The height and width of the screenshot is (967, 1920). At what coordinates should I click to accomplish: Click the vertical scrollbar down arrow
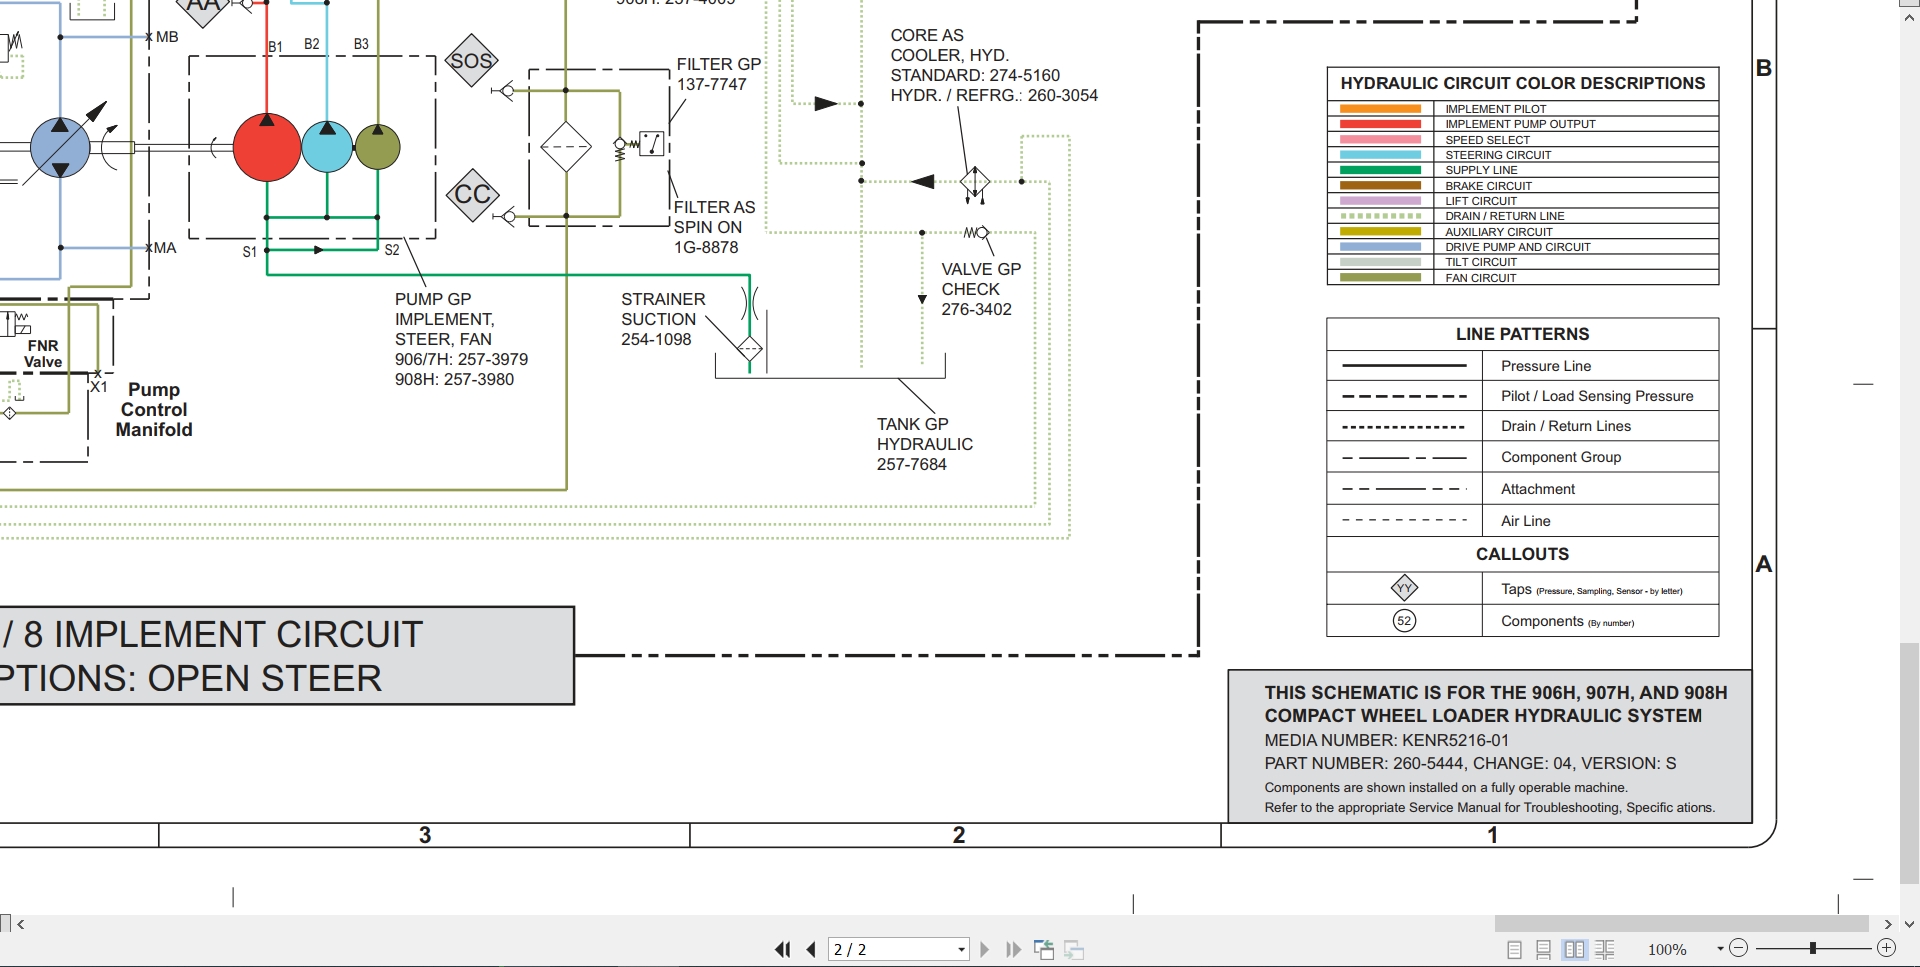point(1909,924)
